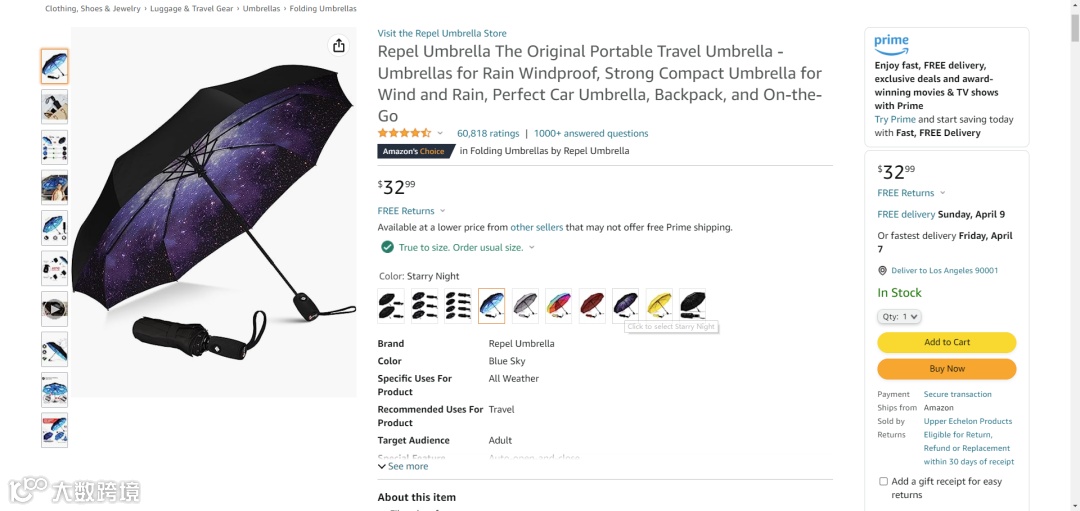Play the product video thumbnail
The width and height of the screenshot is (1080, 511).
click(x=54, y=309)
